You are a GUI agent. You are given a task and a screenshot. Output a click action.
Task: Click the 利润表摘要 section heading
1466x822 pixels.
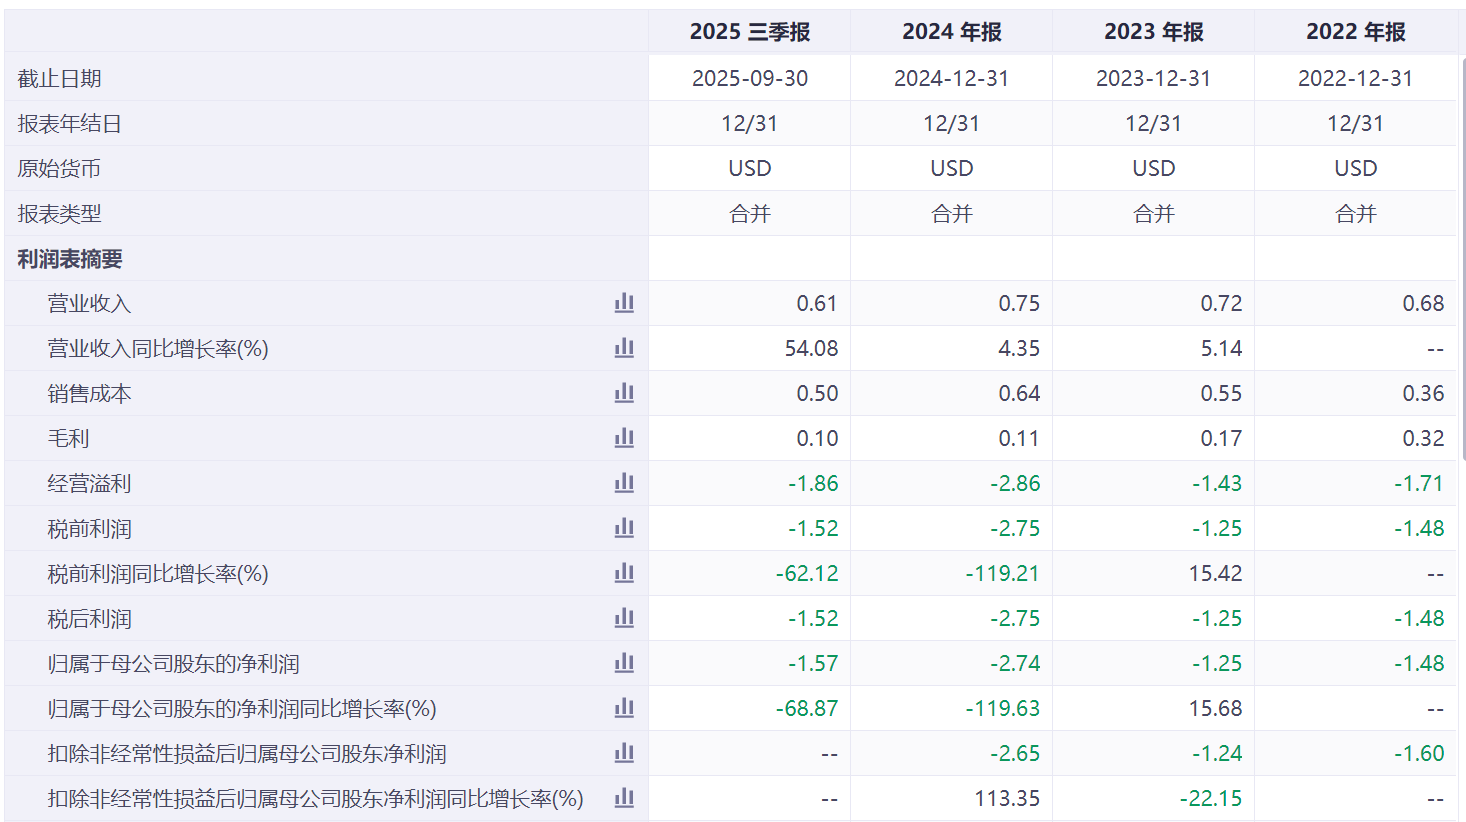point(70,259)
